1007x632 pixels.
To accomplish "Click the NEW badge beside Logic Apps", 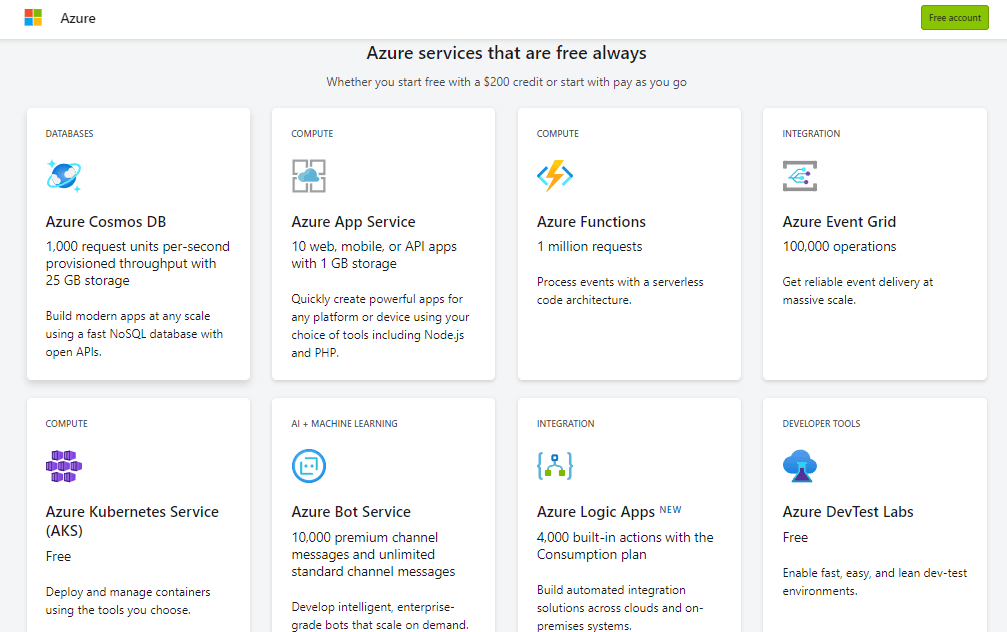I will [670, 509].
